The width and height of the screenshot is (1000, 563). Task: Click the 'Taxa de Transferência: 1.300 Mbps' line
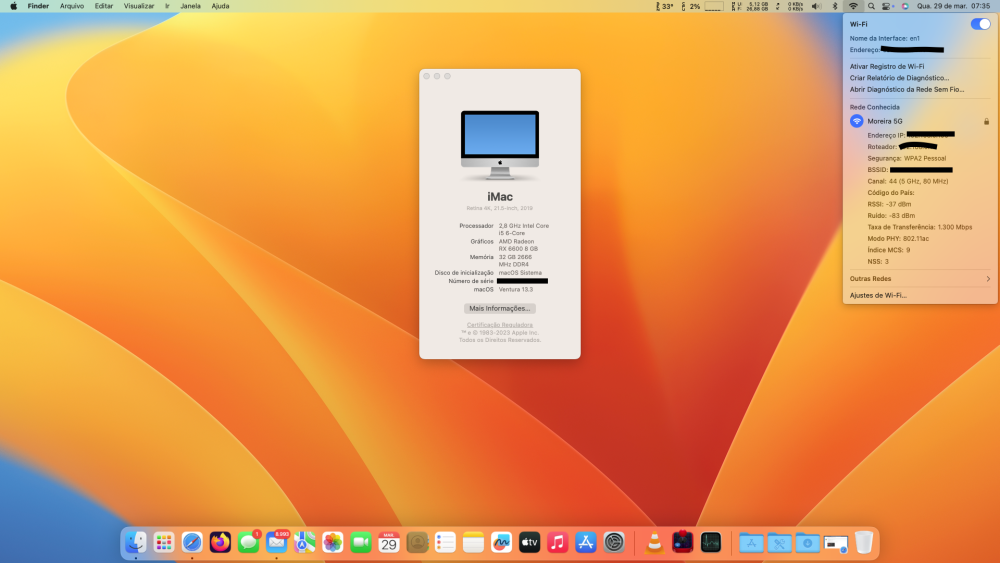point(920,227)
